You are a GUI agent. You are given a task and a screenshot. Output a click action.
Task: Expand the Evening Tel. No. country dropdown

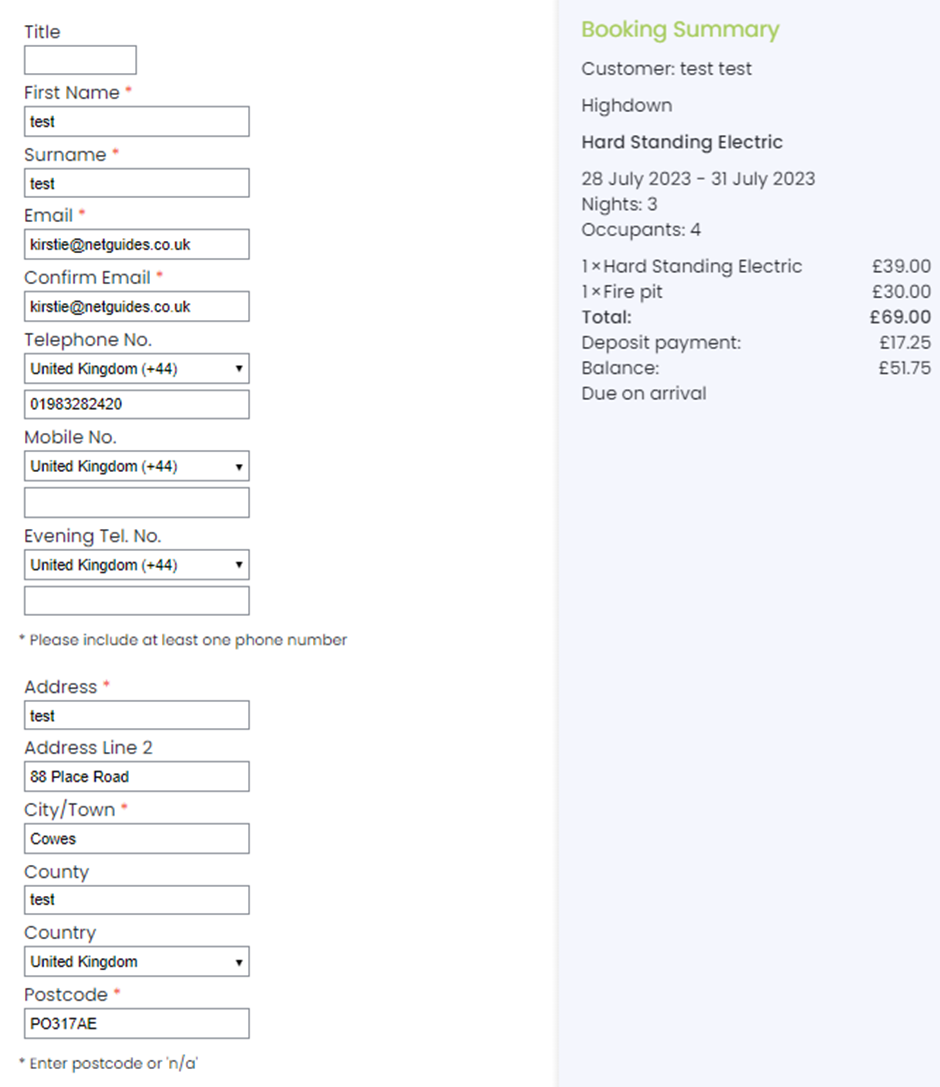[x=136, y=565]
